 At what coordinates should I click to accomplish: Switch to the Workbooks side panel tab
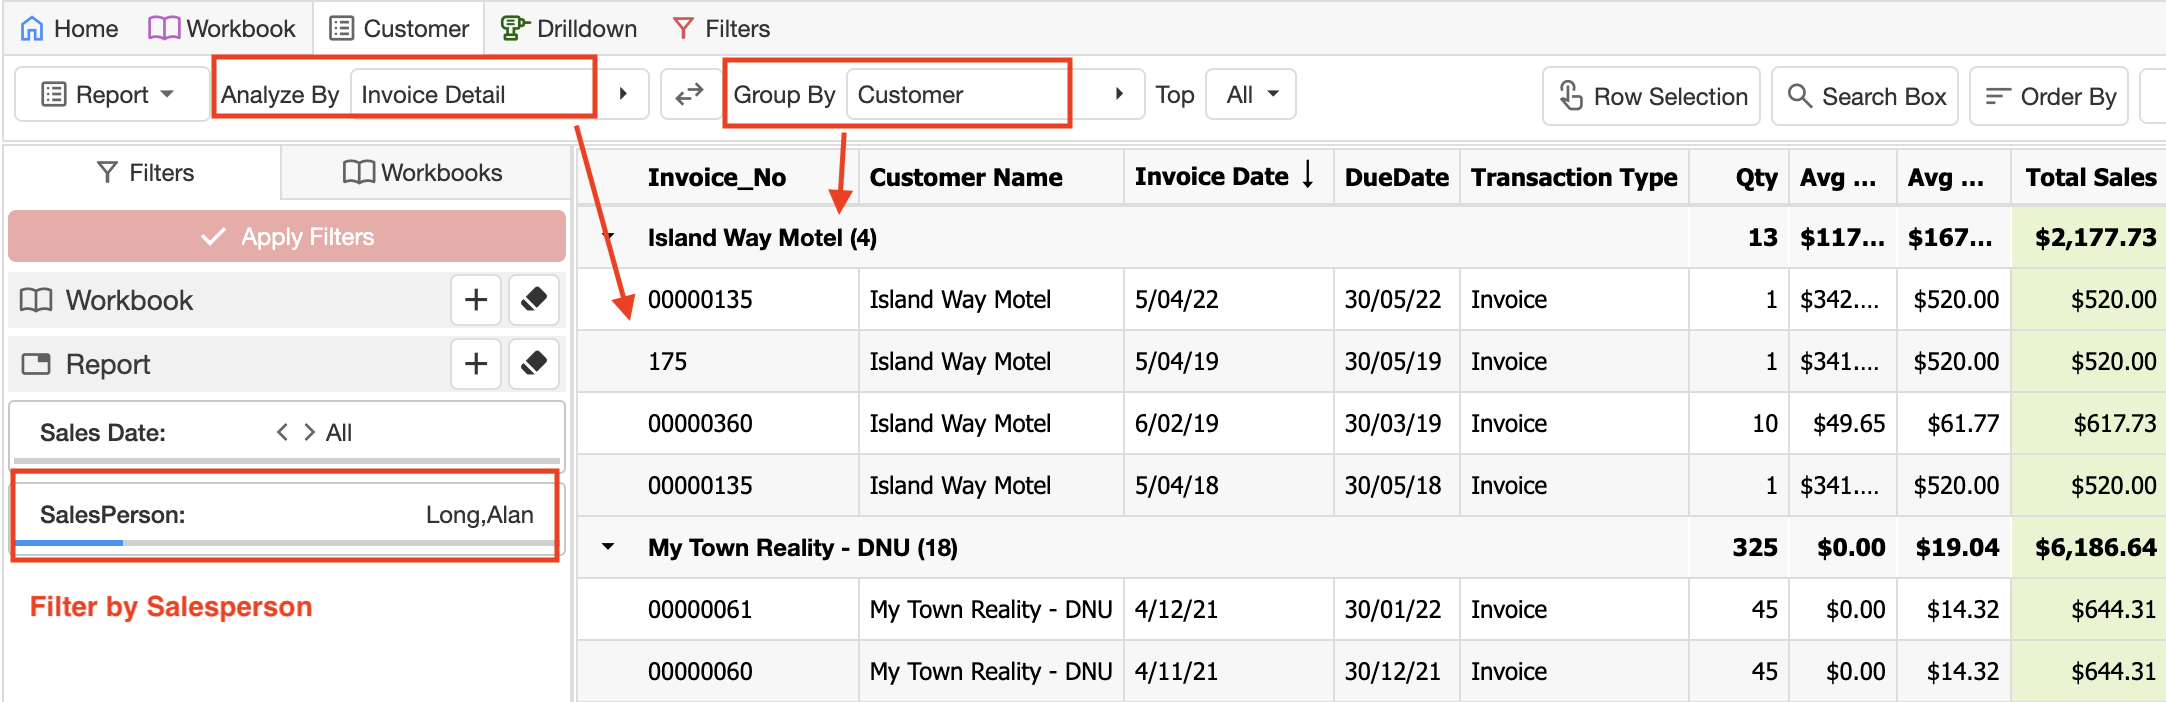coord(423,172)
